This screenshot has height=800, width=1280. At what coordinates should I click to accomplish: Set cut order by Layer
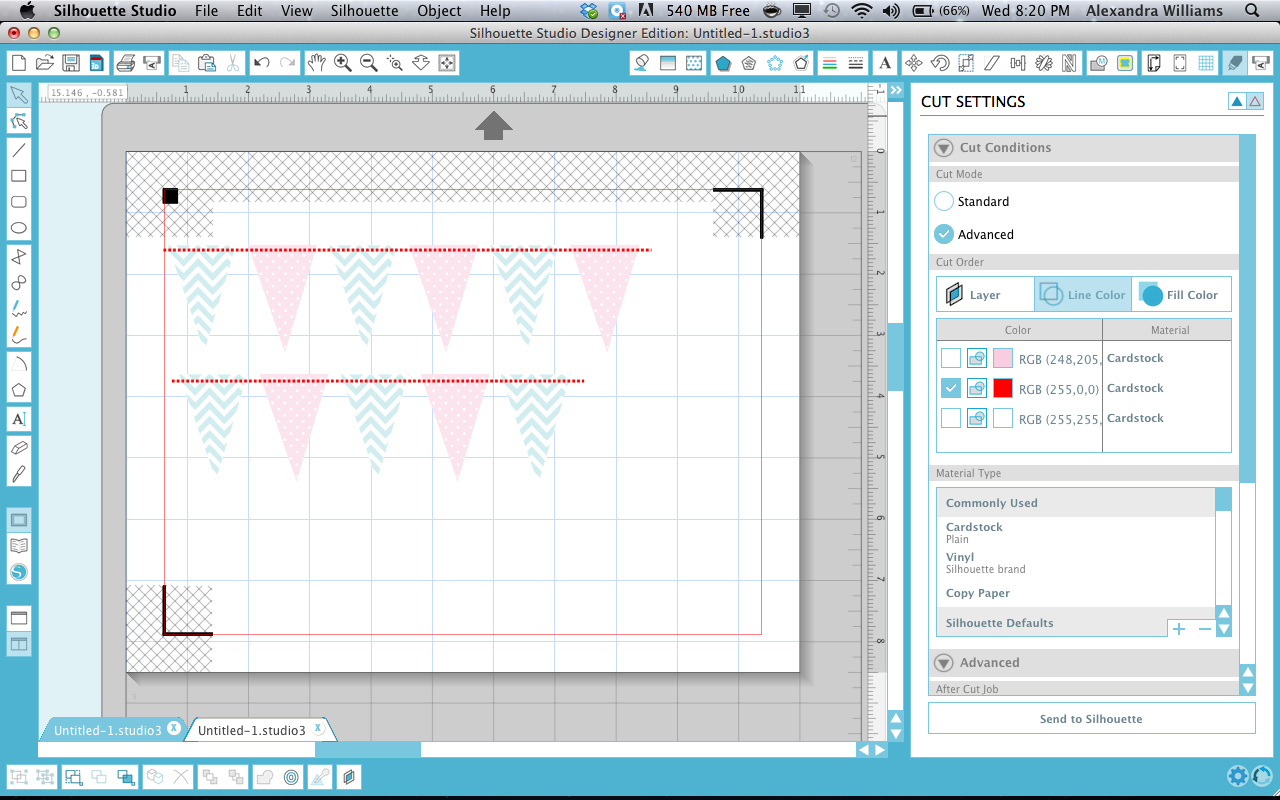(x=985, y=295)
